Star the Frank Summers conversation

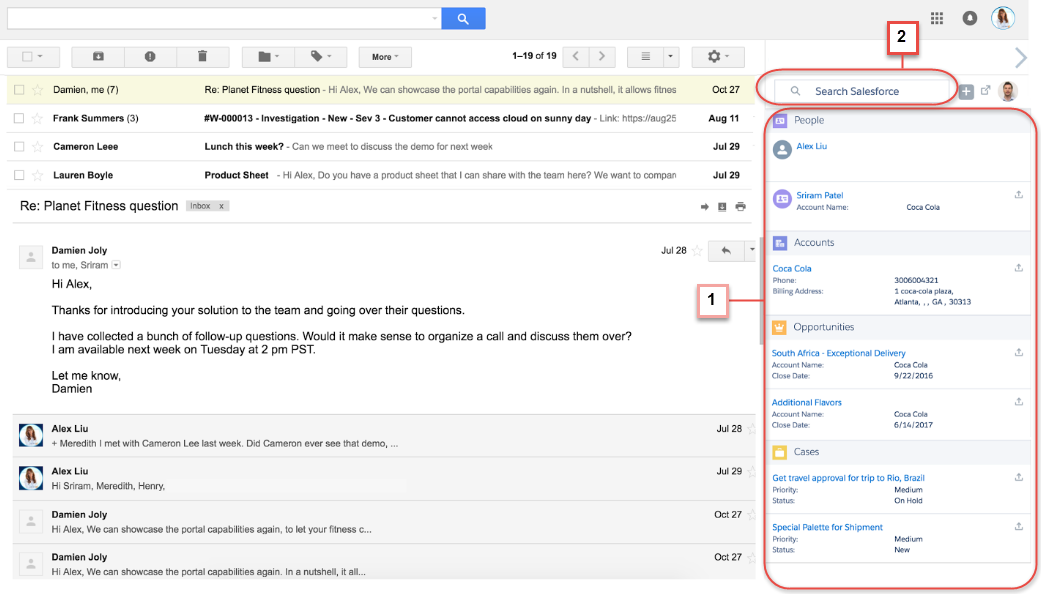click(38, 118)
